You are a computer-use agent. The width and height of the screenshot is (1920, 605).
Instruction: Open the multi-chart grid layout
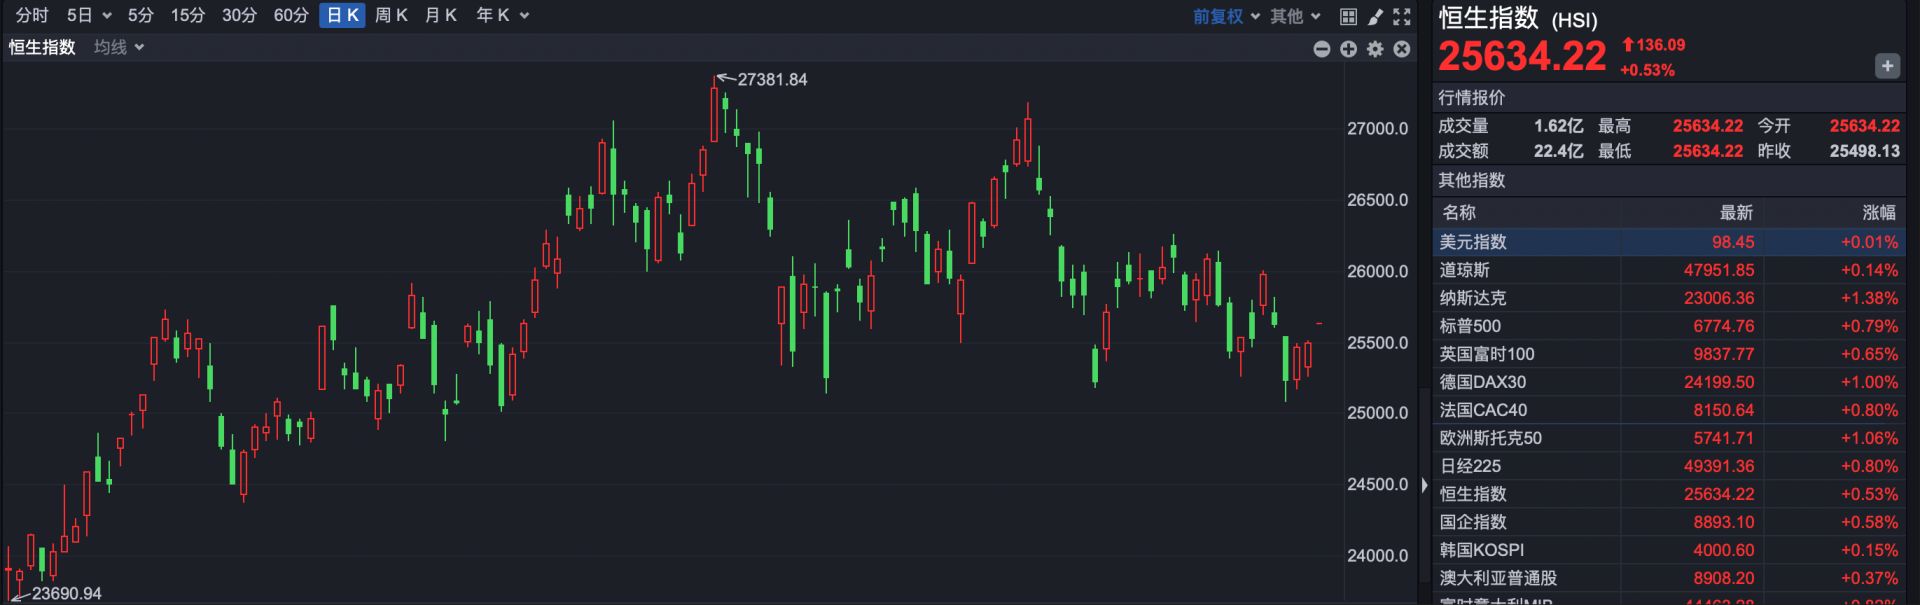pos(1348,16)
